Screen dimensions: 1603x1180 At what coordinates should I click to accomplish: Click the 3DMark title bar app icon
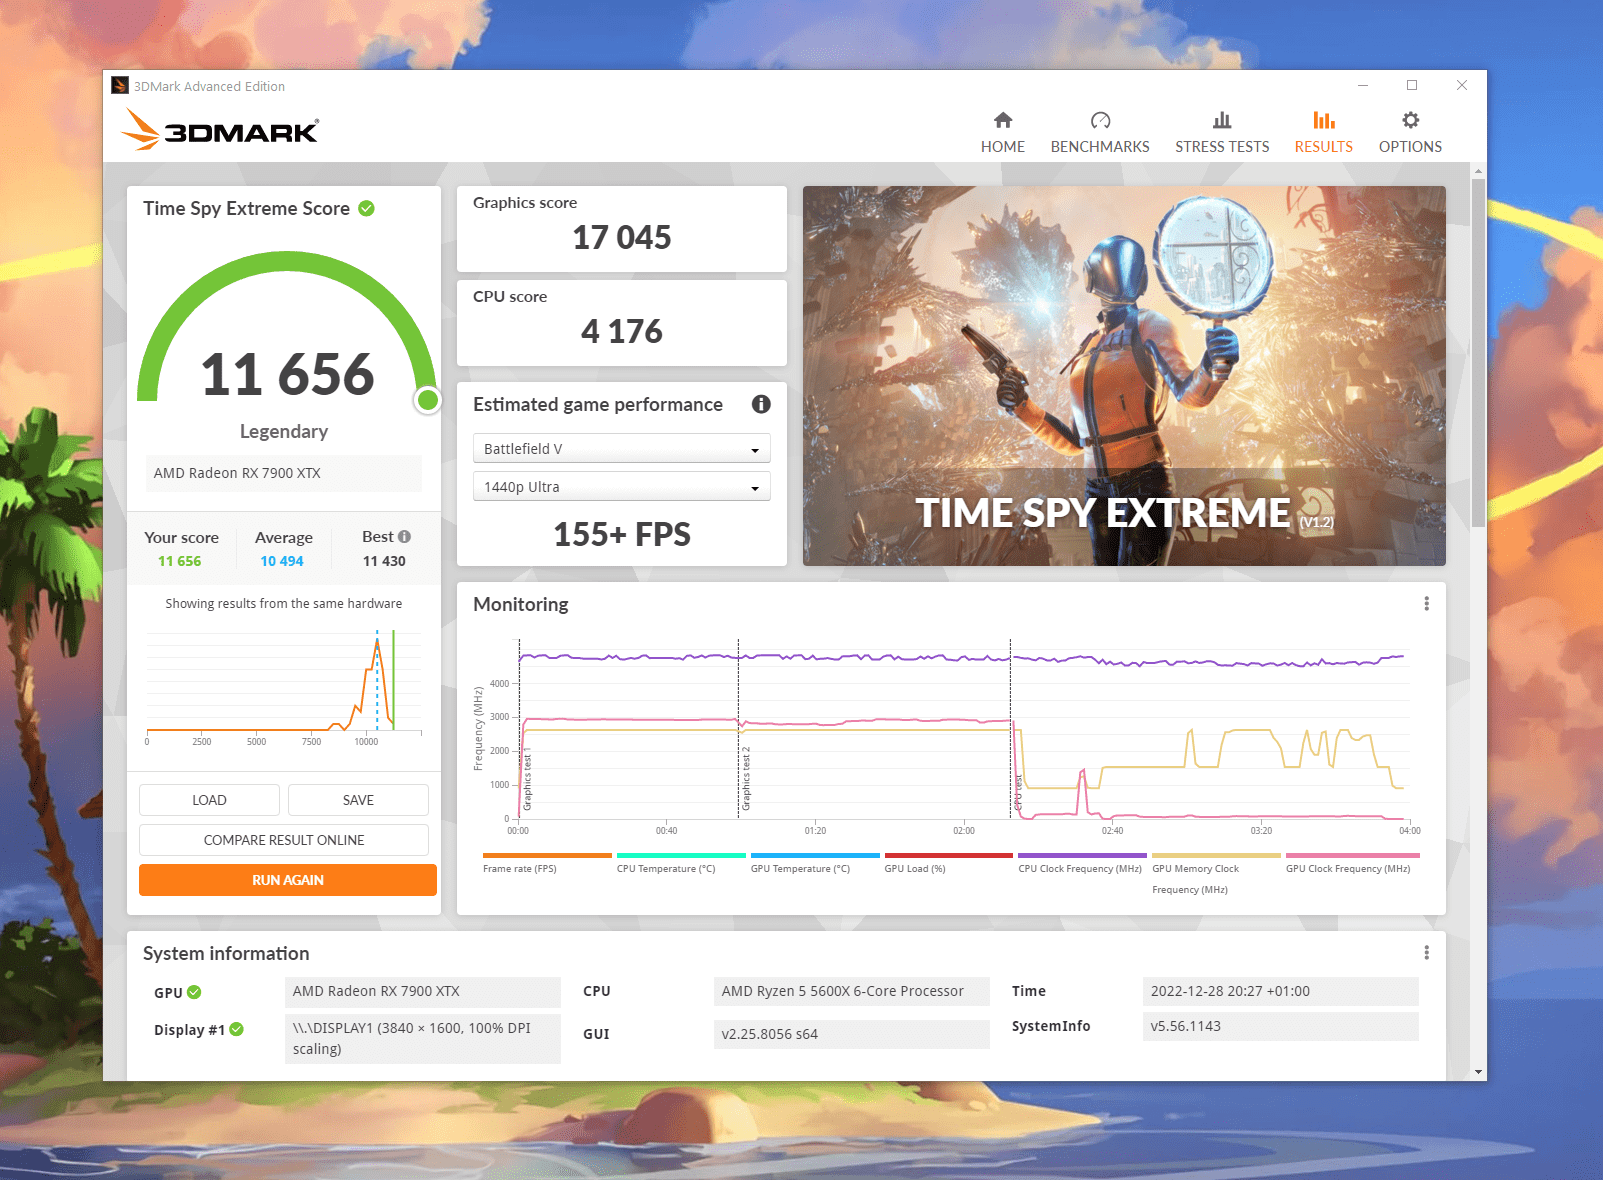[x=120, y=86]
